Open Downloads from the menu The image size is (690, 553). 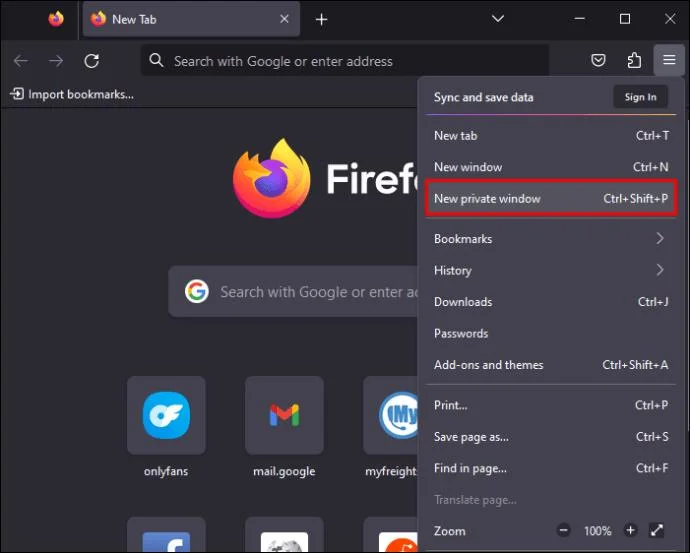[551, 302]
